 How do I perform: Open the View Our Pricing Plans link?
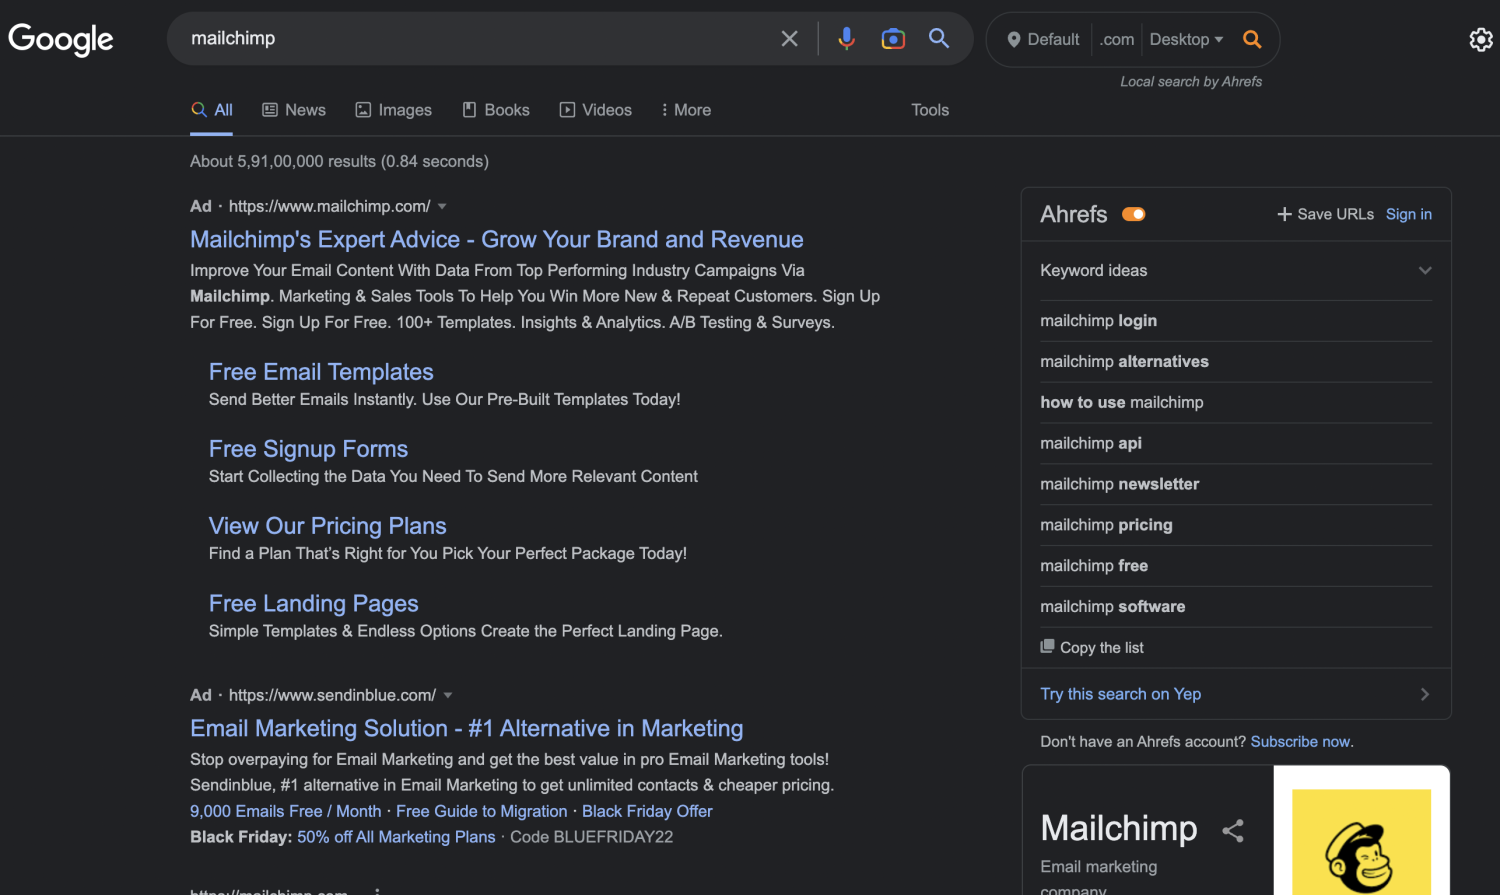(x=327, y=526)
